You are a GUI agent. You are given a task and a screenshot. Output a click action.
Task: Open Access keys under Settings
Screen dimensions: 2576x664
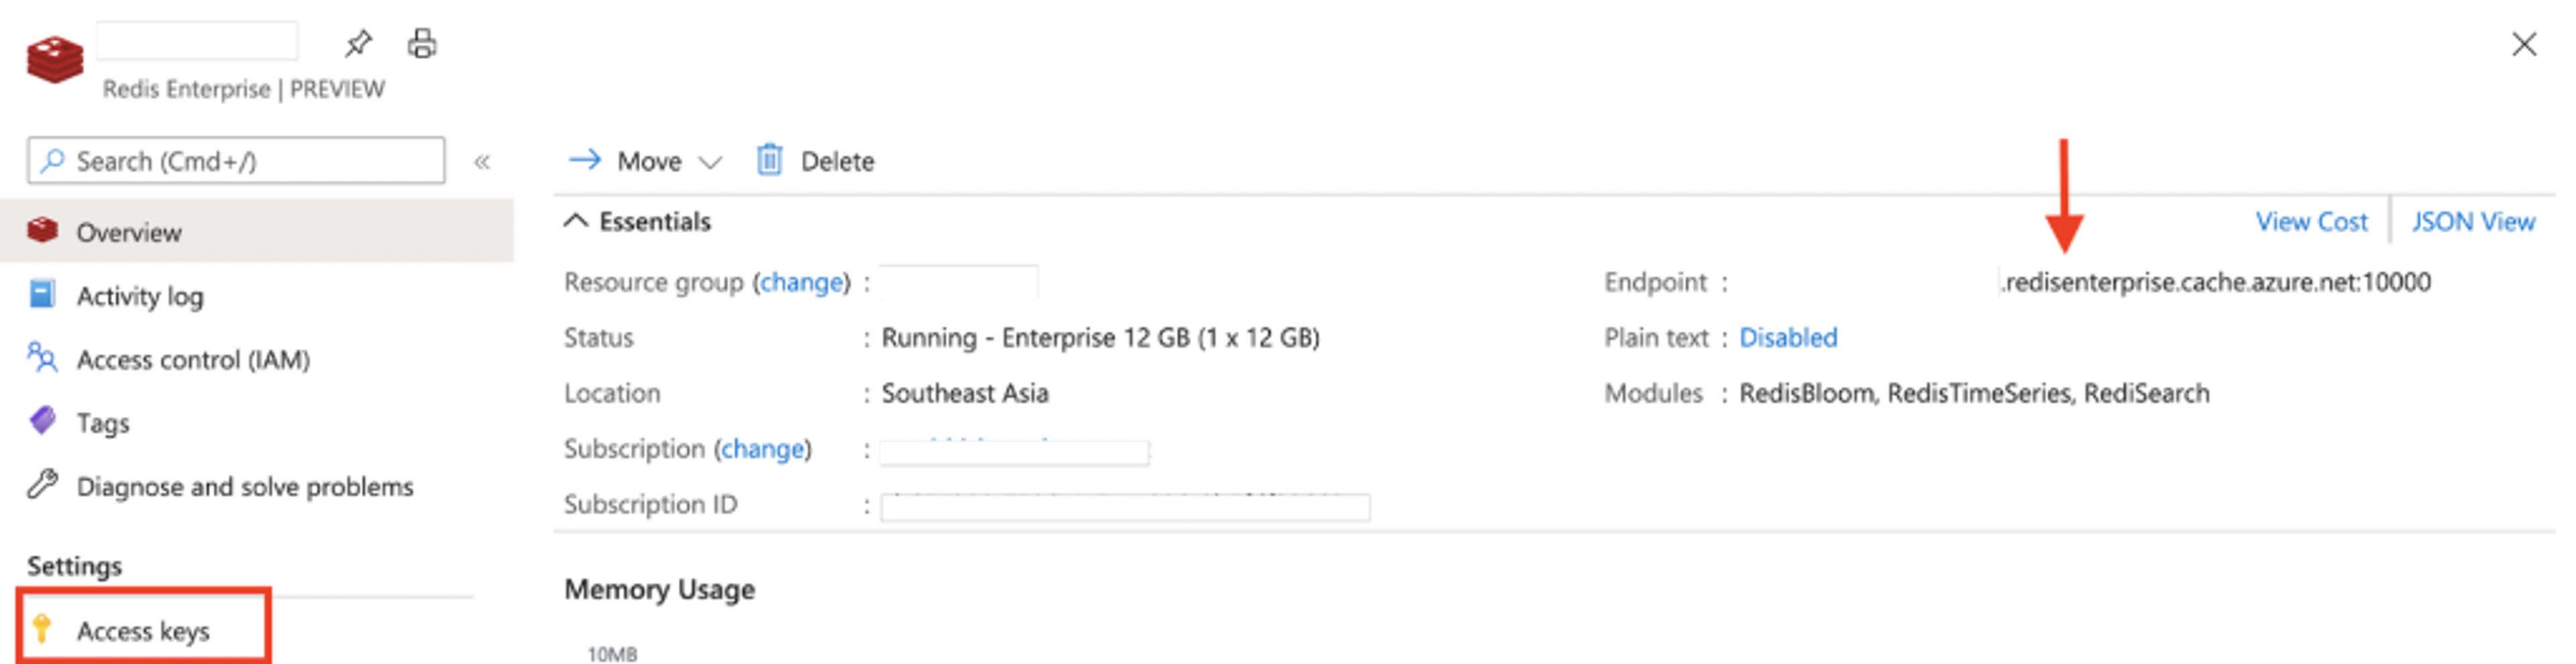click(143, 630)
